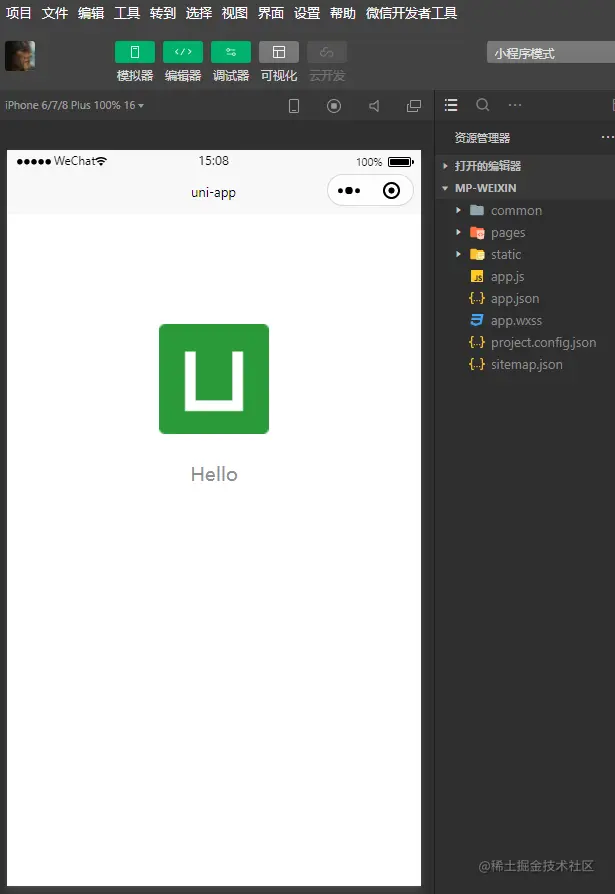Click the uni-app navigation title
Screen dimensions: 615x894
click(x=213, y=193)
